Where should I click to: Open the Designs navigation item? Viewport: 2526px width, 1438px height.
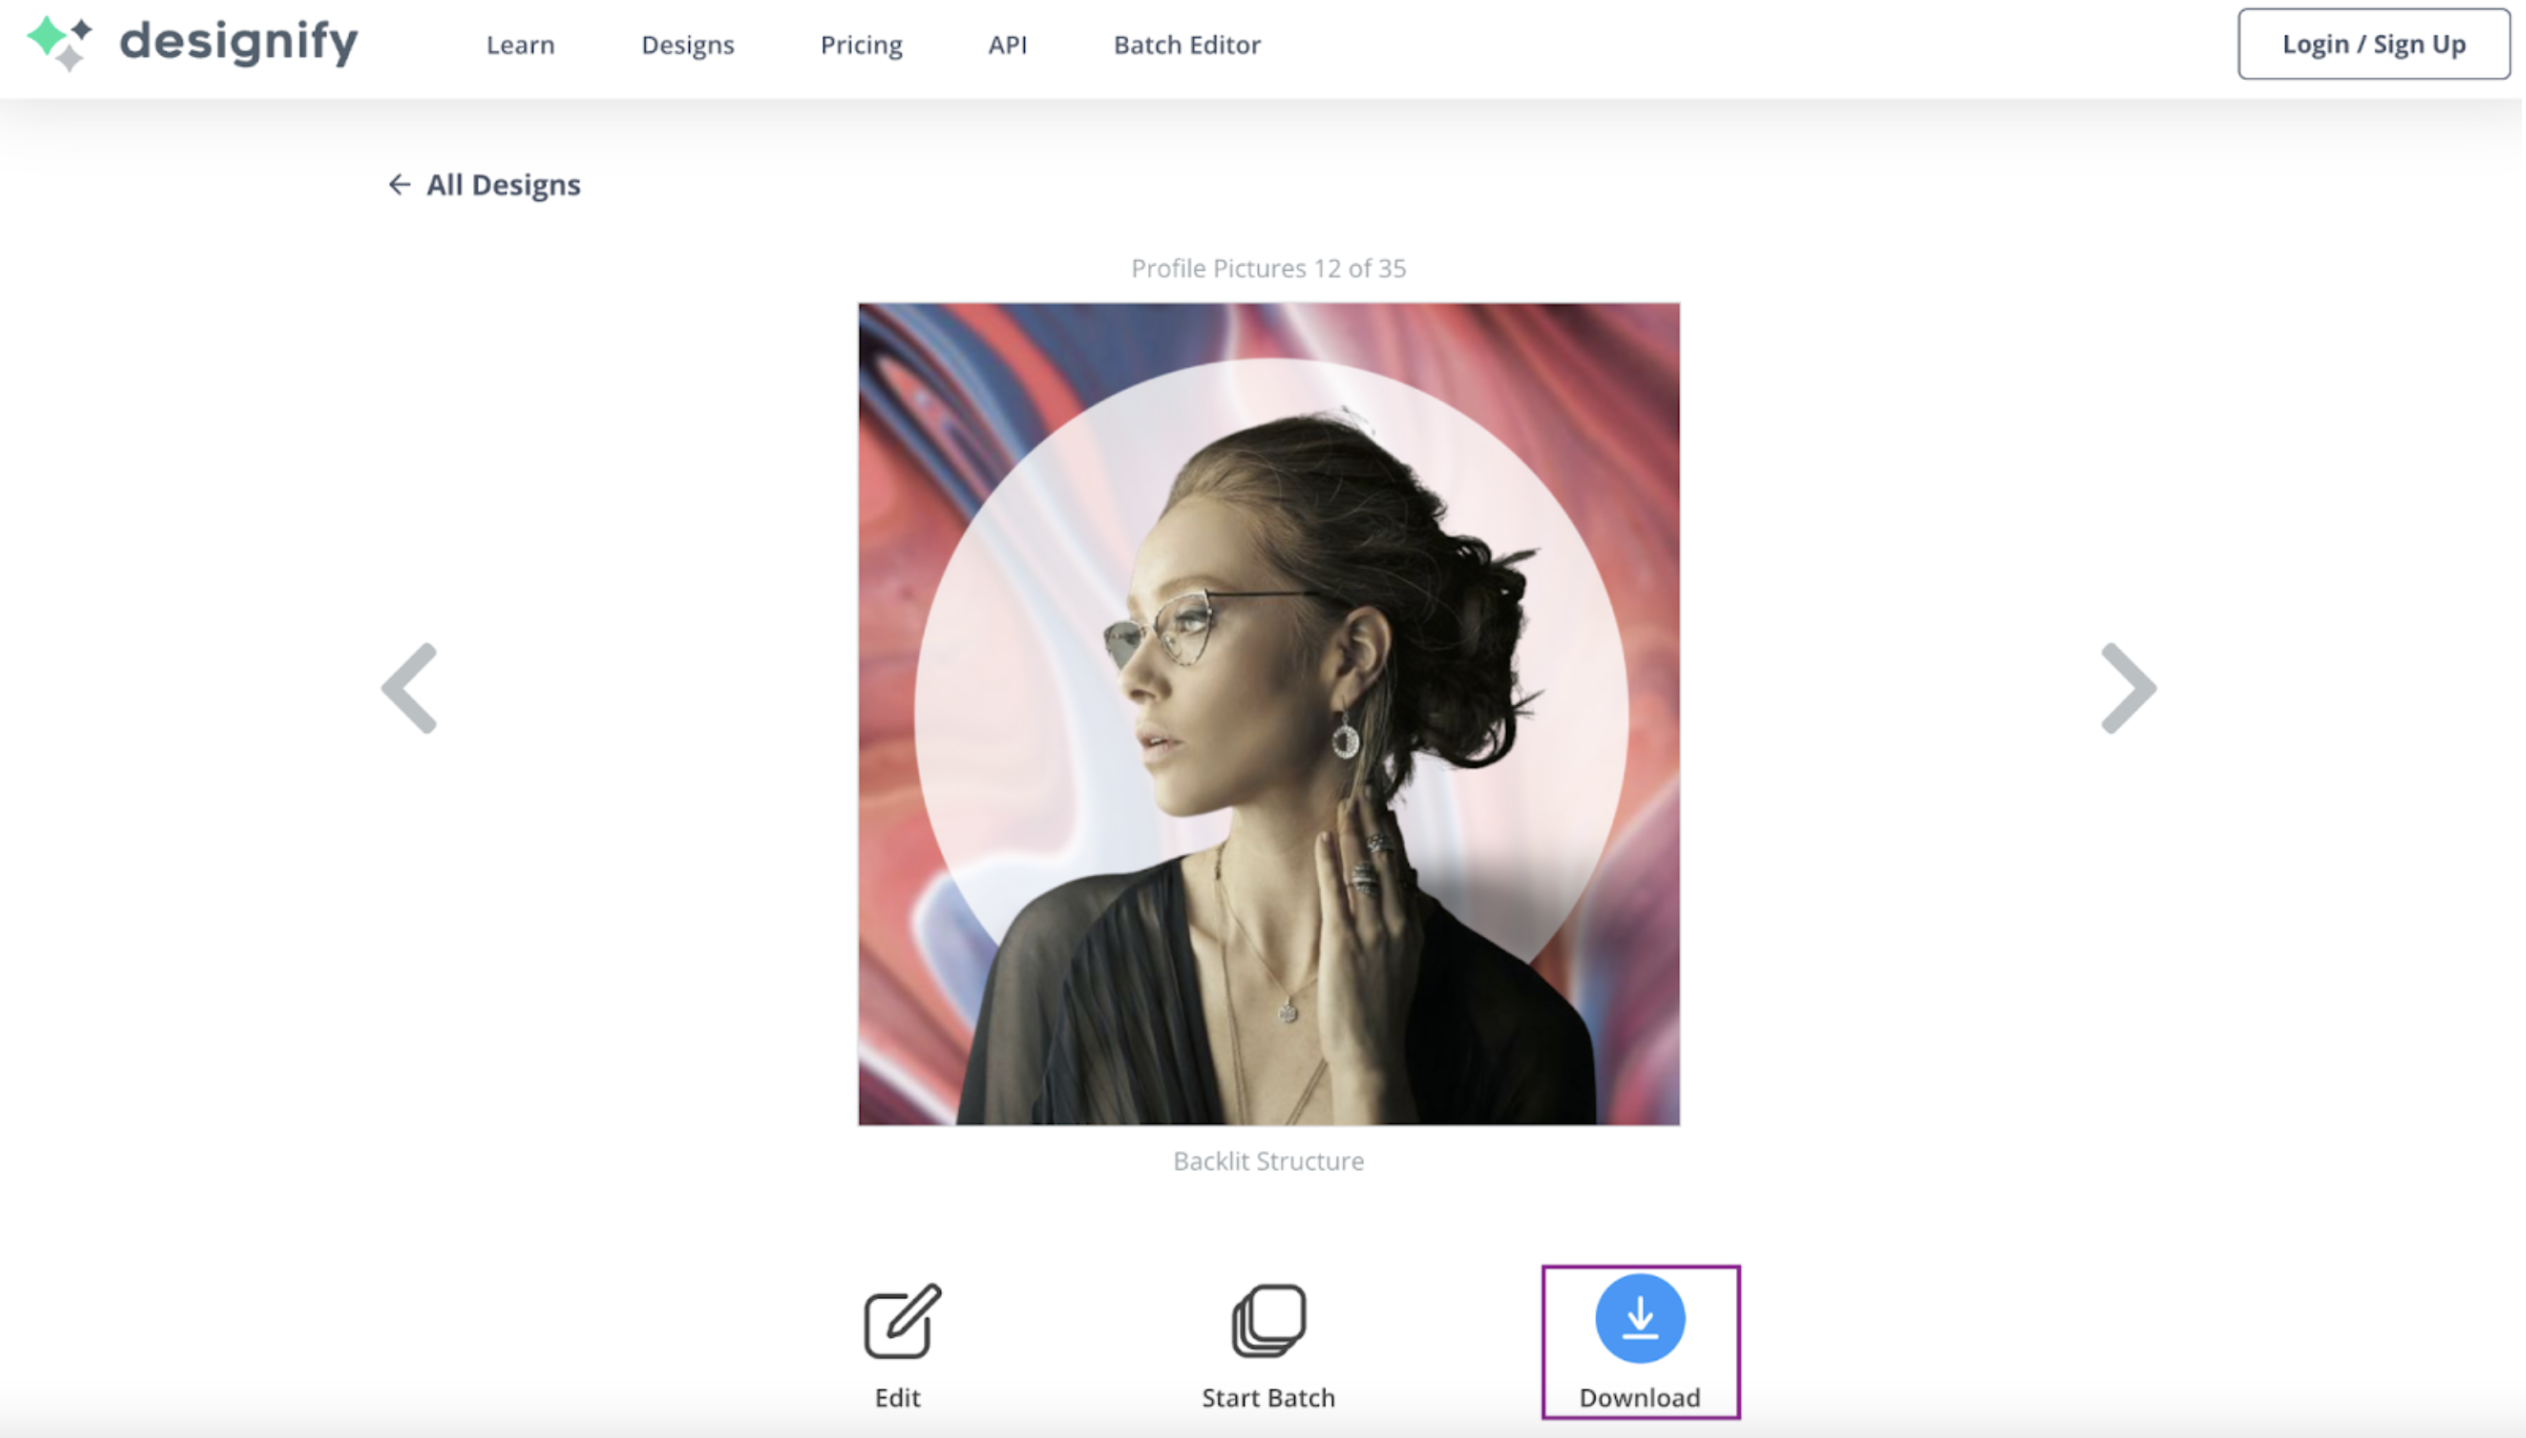[687, 44]
